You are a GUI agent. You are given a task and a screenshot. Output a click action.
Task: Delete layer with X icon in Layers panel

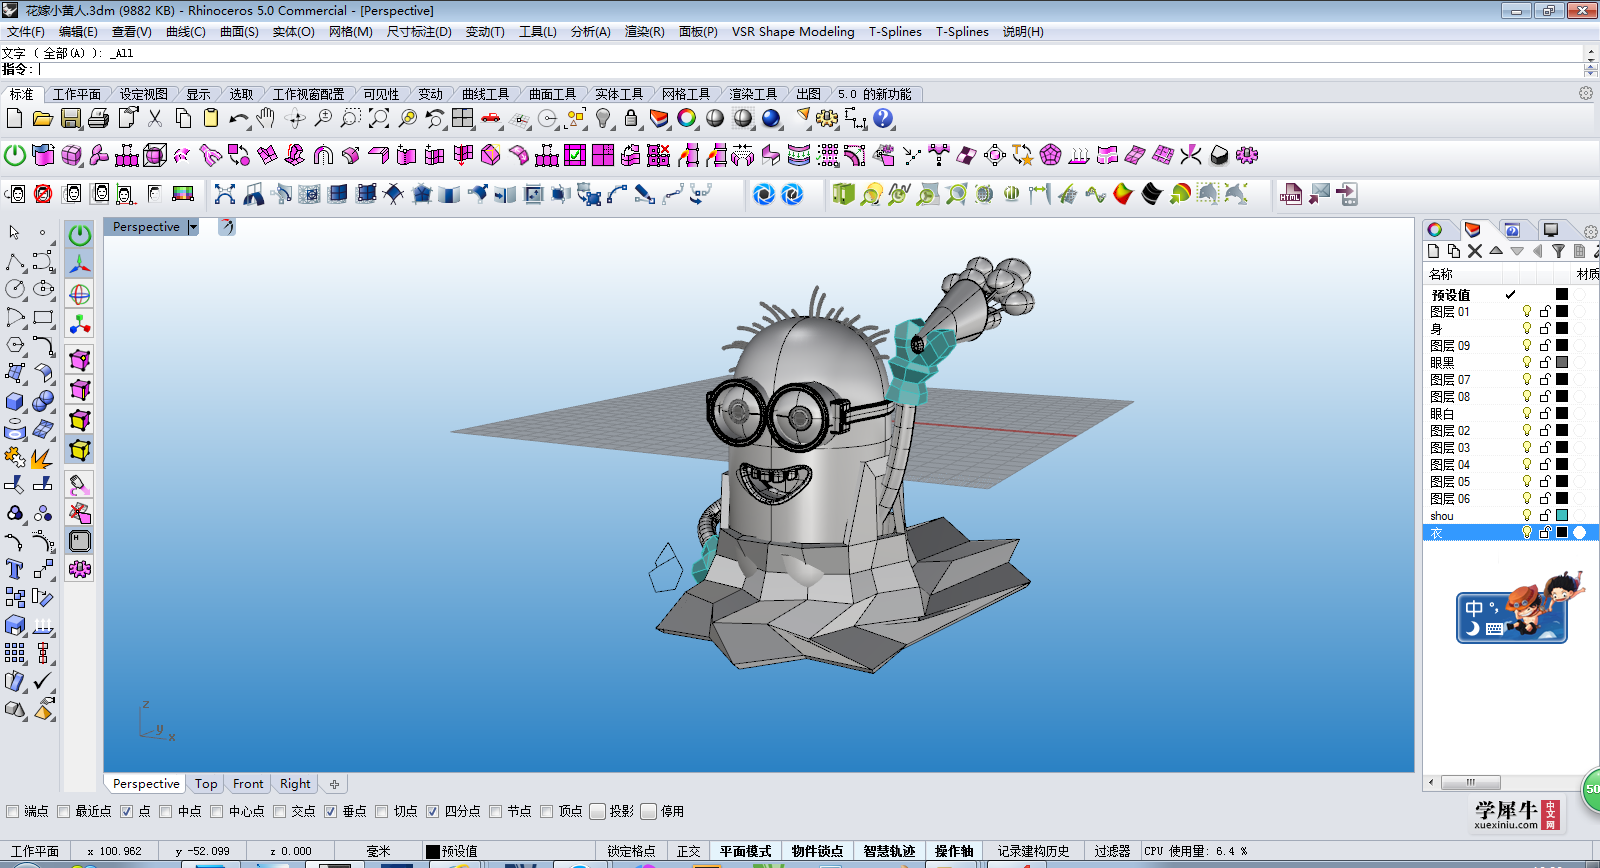[x=1475, y=251]
